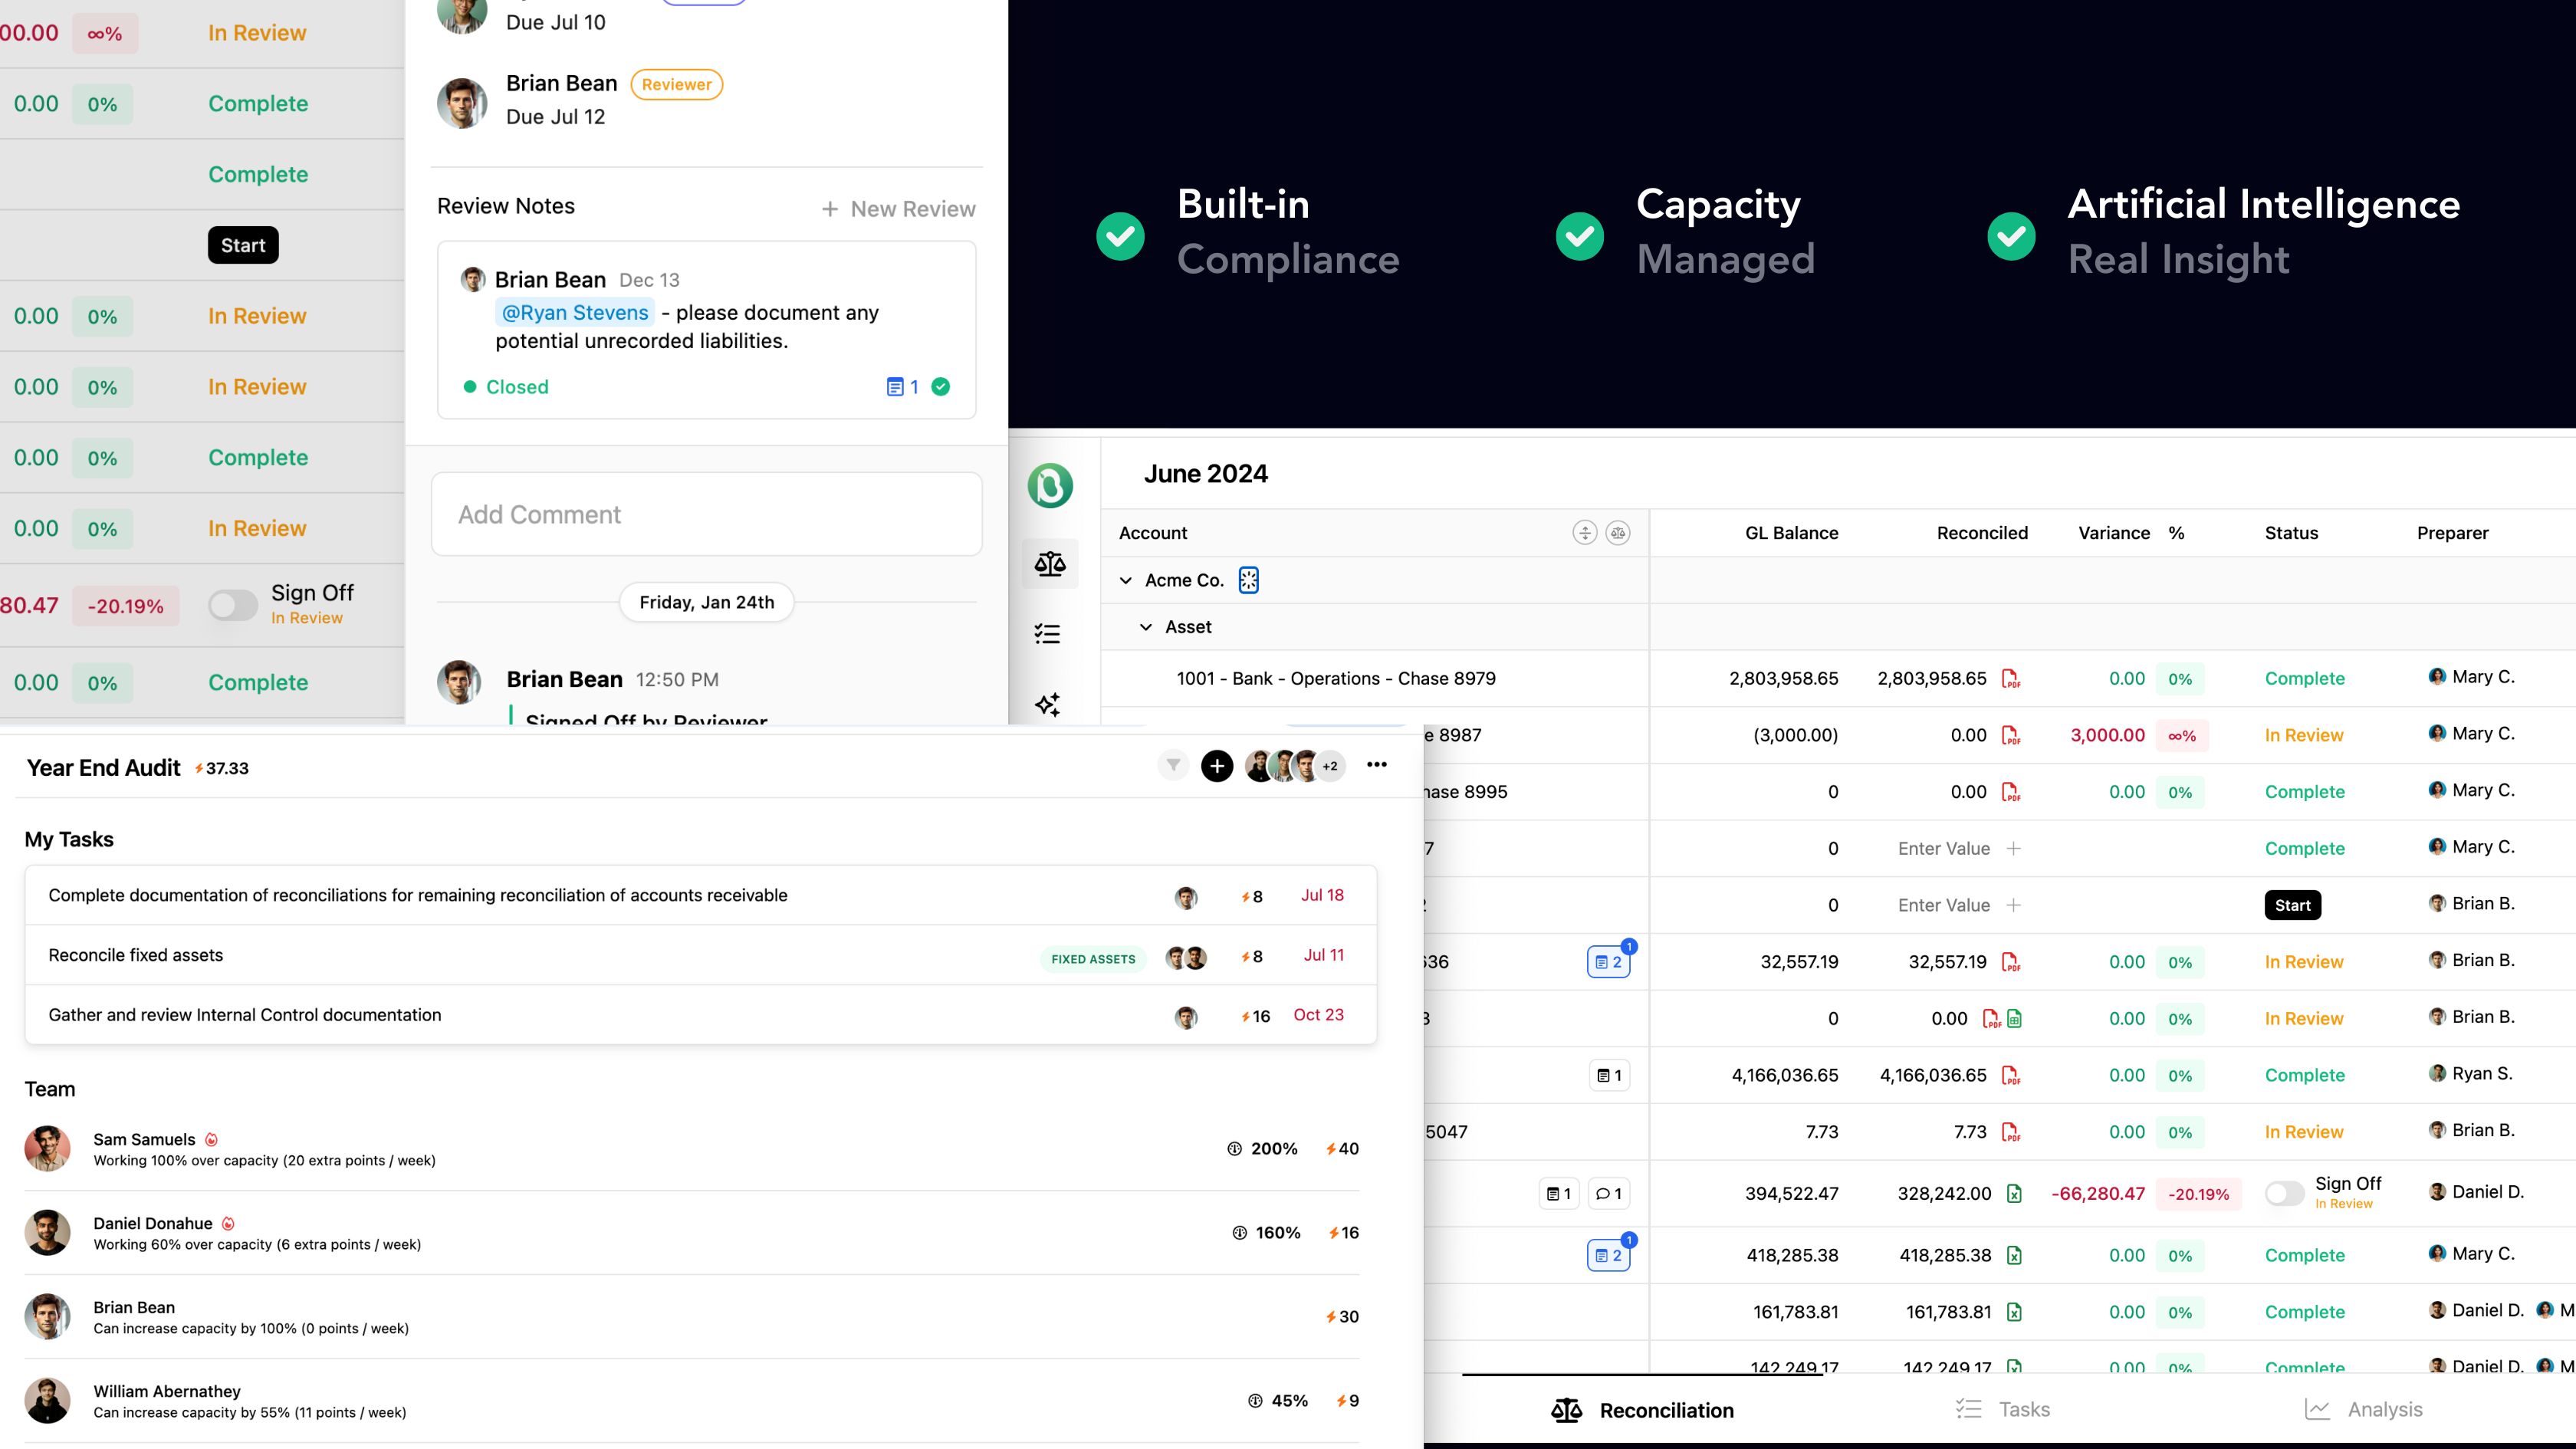Click the AI icon next to Acme Co.
Image resolution: width=2576 pixels, height=1449 pixels.
click(1249, 580)
